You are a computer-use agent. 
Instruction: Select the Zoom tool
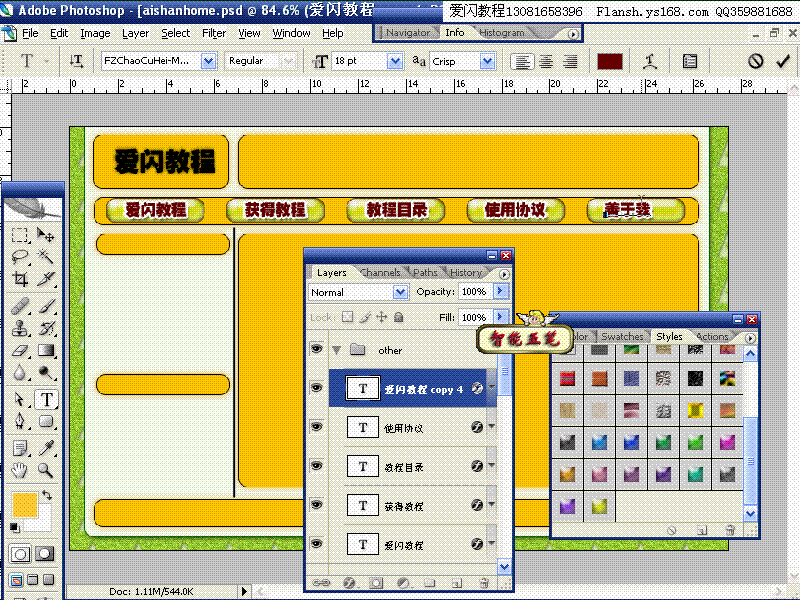coord(45,469)
